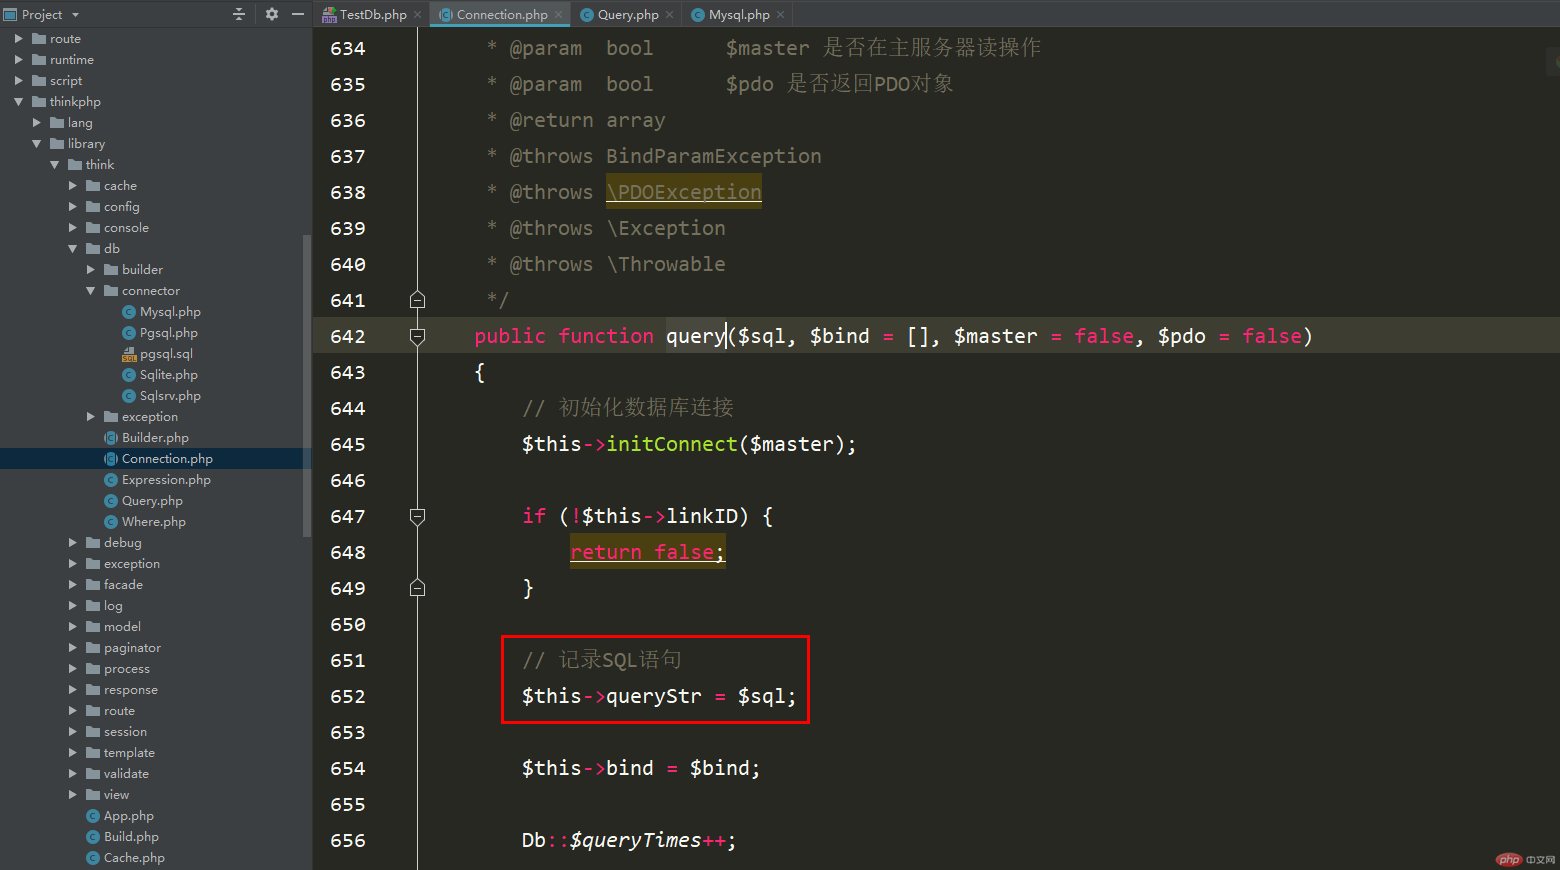Click the \PDOException reference
Viewport: 1560px width, 870px height.
pyautogui.click(x=684, y=192)
